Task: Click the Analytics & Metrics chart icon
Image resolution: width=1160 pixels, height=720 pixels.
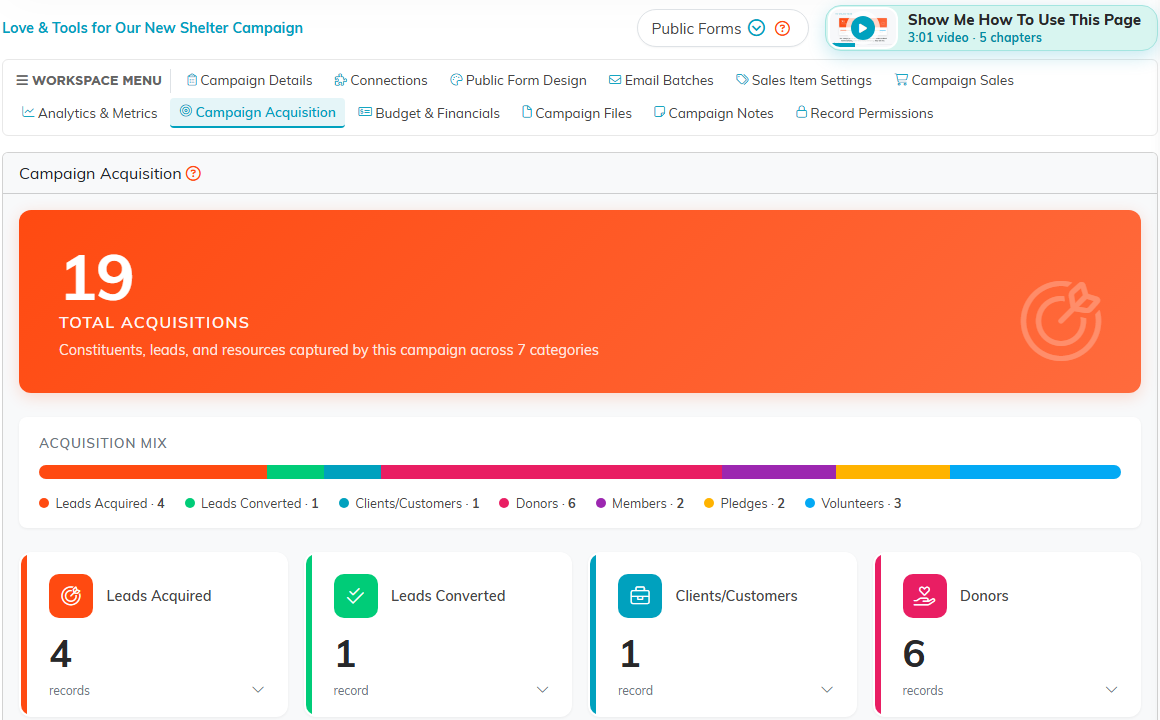Action: (28, 112)
